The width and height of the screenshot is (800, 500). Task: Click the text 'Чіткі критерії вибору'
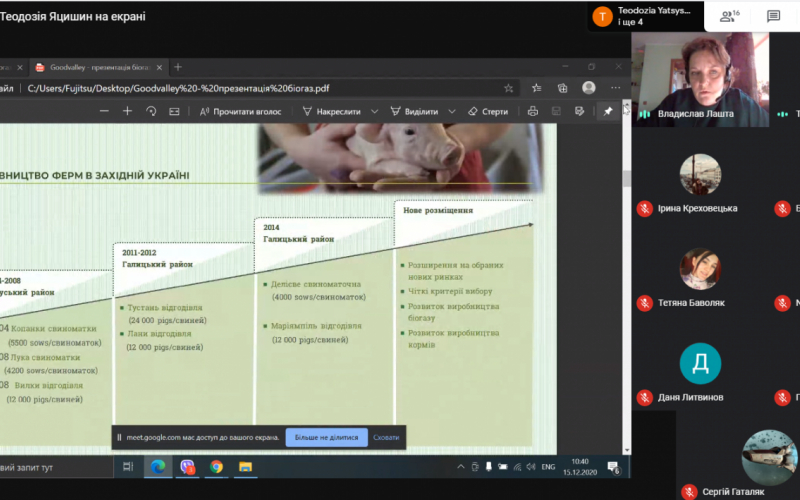[x=450, y=291]
